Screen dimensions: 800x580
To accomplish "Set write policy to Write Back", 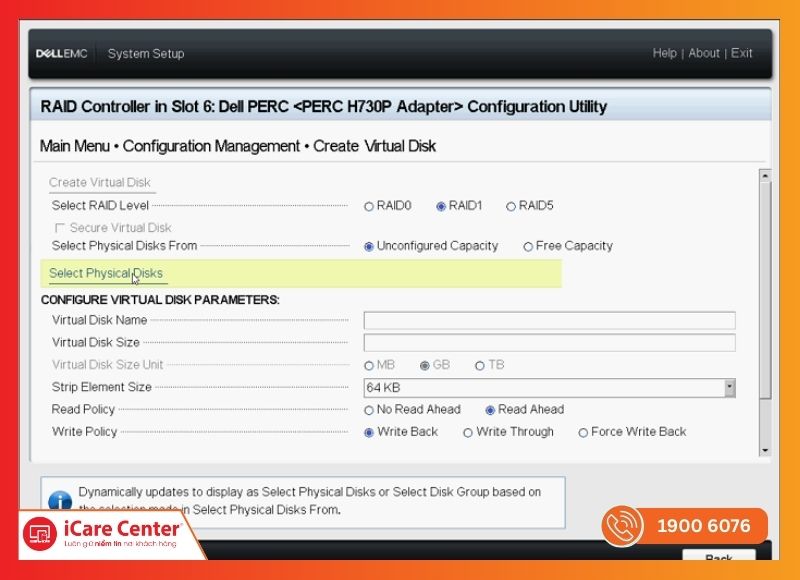I will [369, 433].
